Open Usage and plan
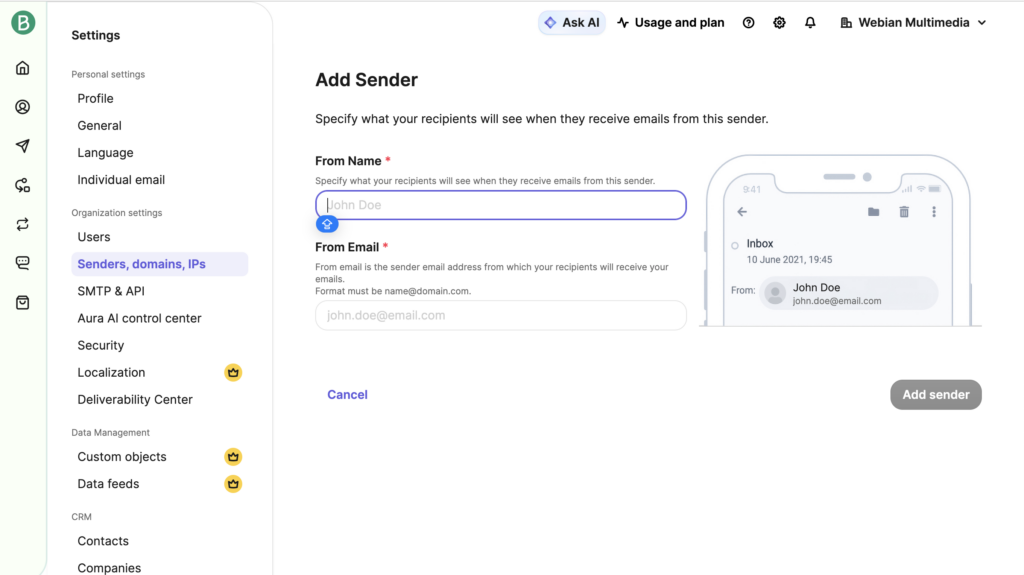Viewport: 1024px width, 575px height. [x=670, y=23]
